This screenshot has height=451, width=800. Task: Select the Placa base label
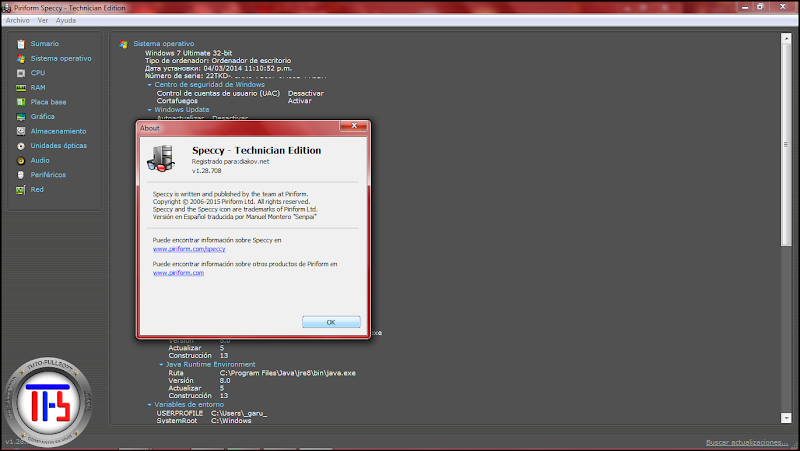pyautogui.click(x=48, y=102)
